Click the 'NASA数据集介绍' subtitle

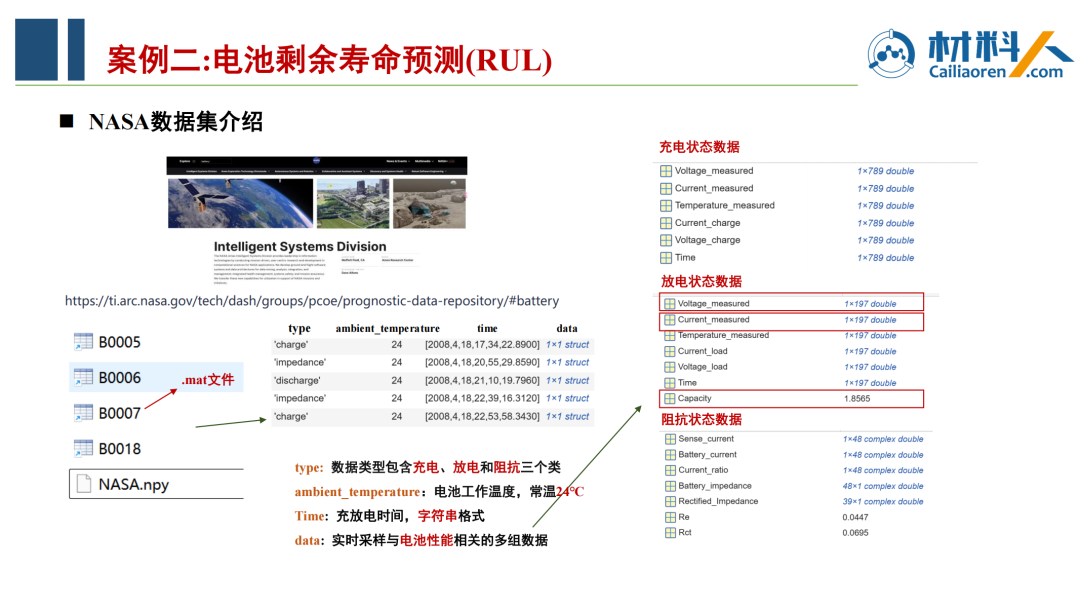coord(176,122)
